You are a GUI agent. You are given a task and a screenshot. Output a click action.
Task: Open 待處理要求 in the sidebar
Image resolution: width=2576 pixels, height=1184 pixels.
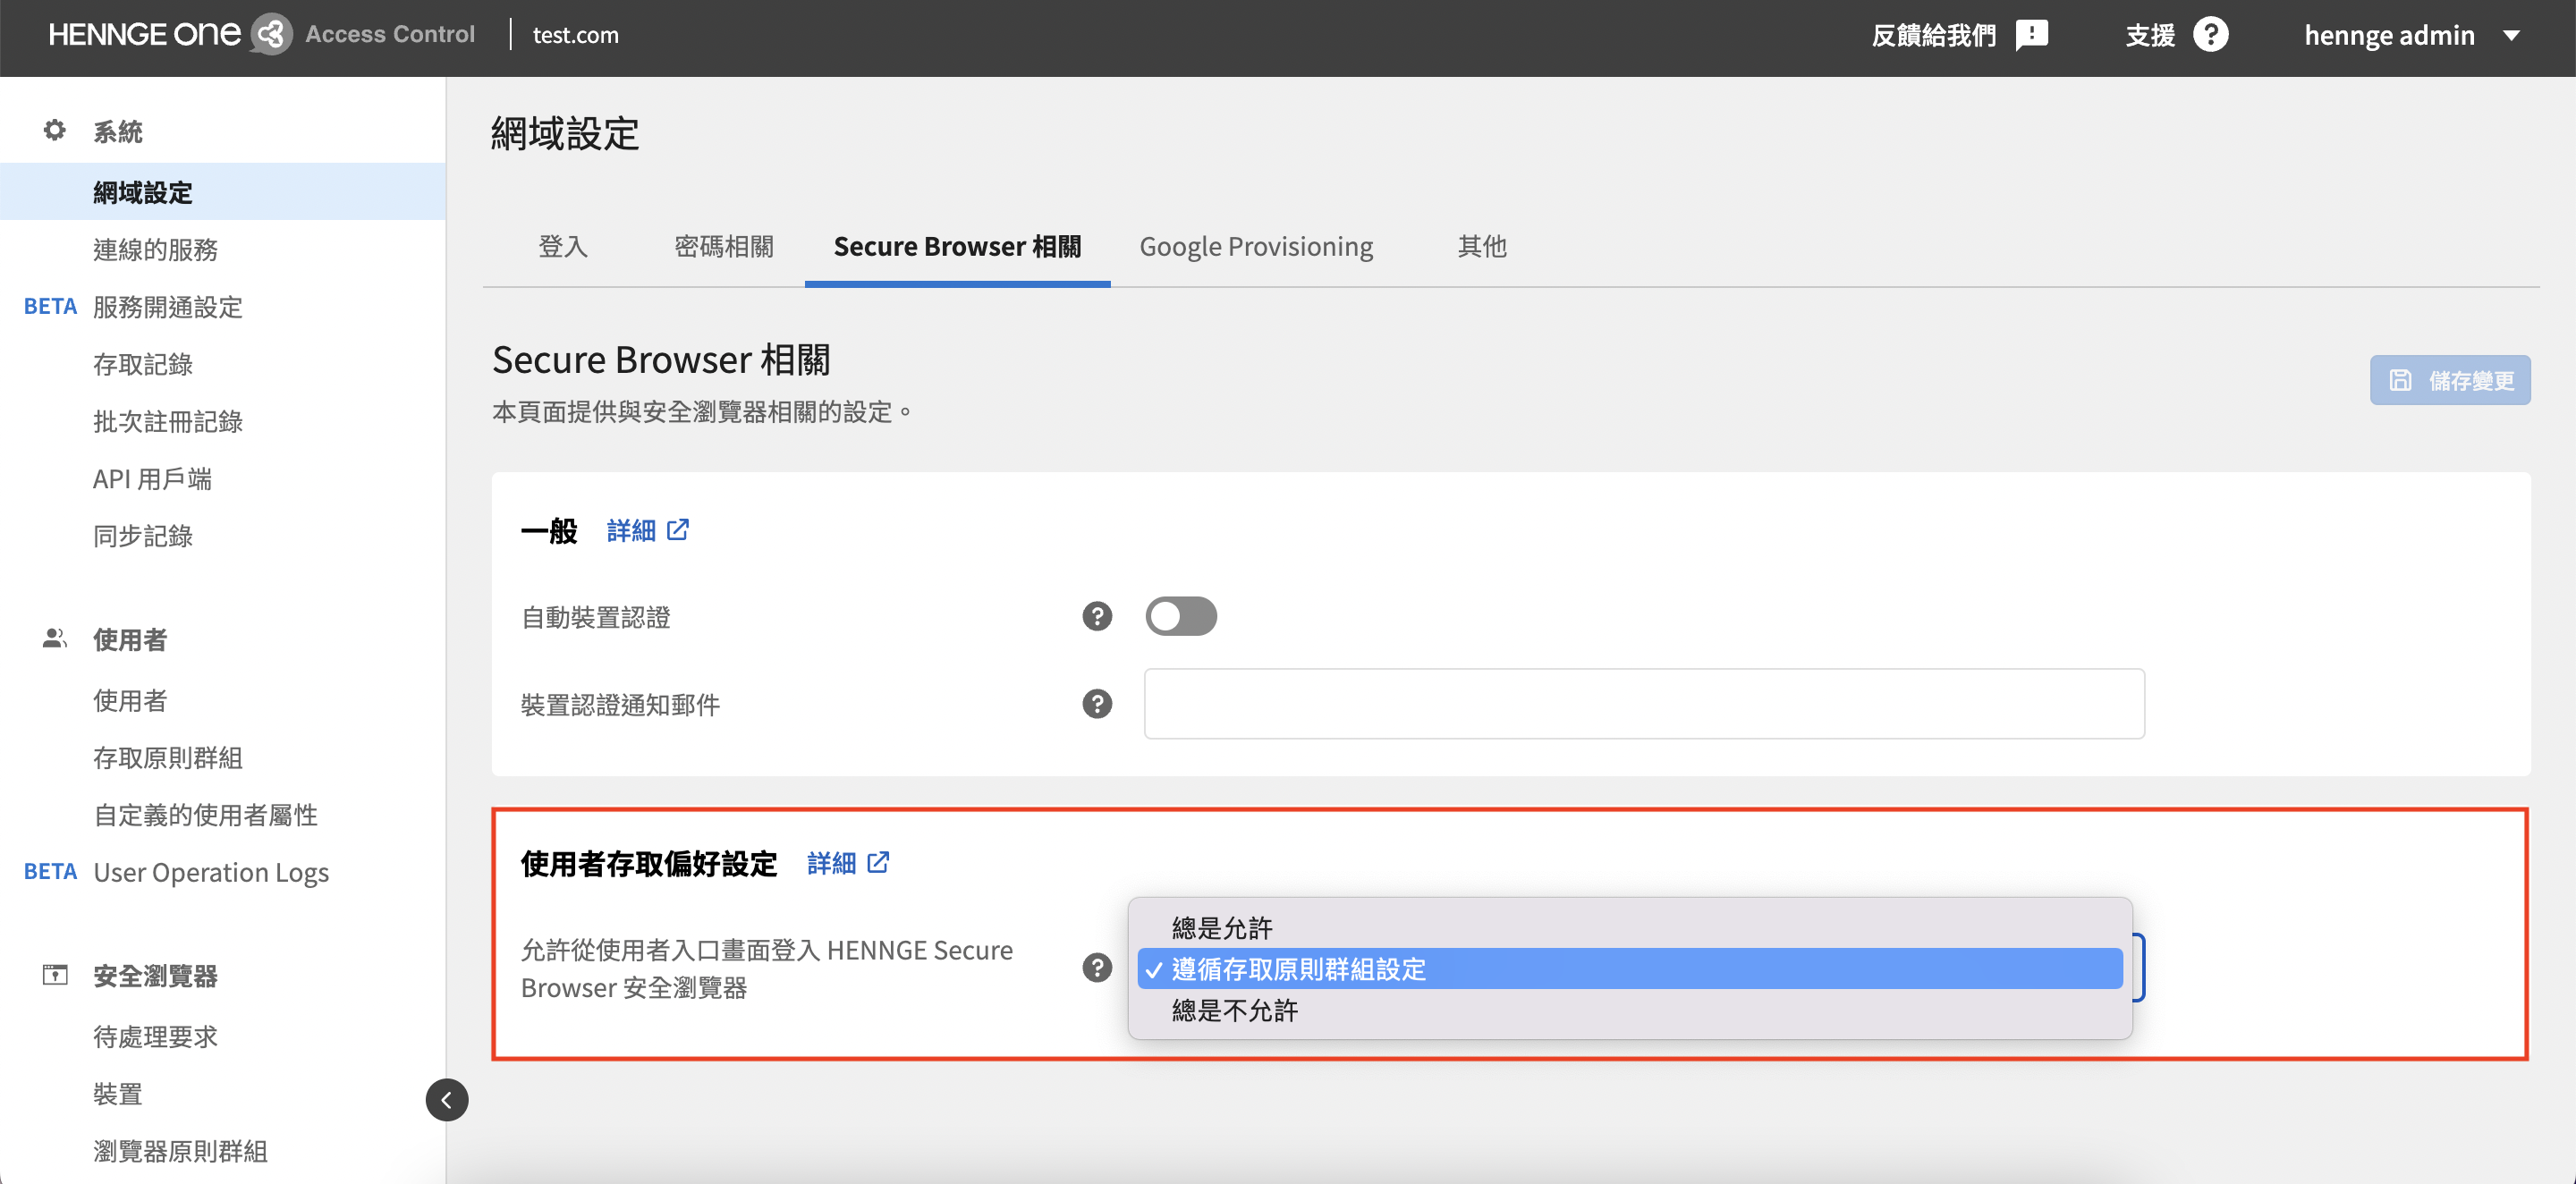156,1036
